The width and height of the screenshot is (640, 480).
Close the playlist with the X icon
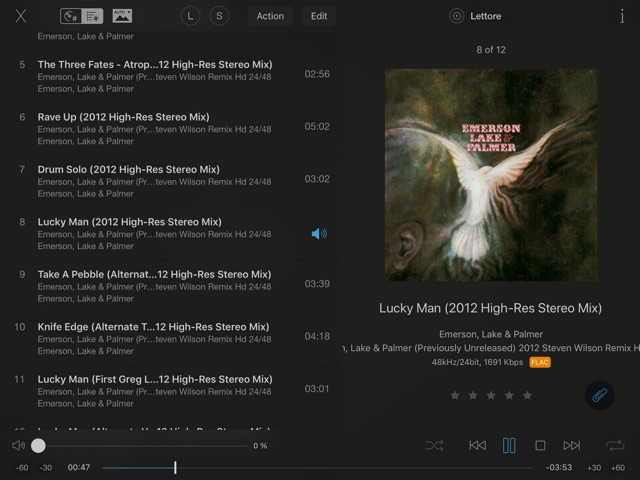(21, 16)
